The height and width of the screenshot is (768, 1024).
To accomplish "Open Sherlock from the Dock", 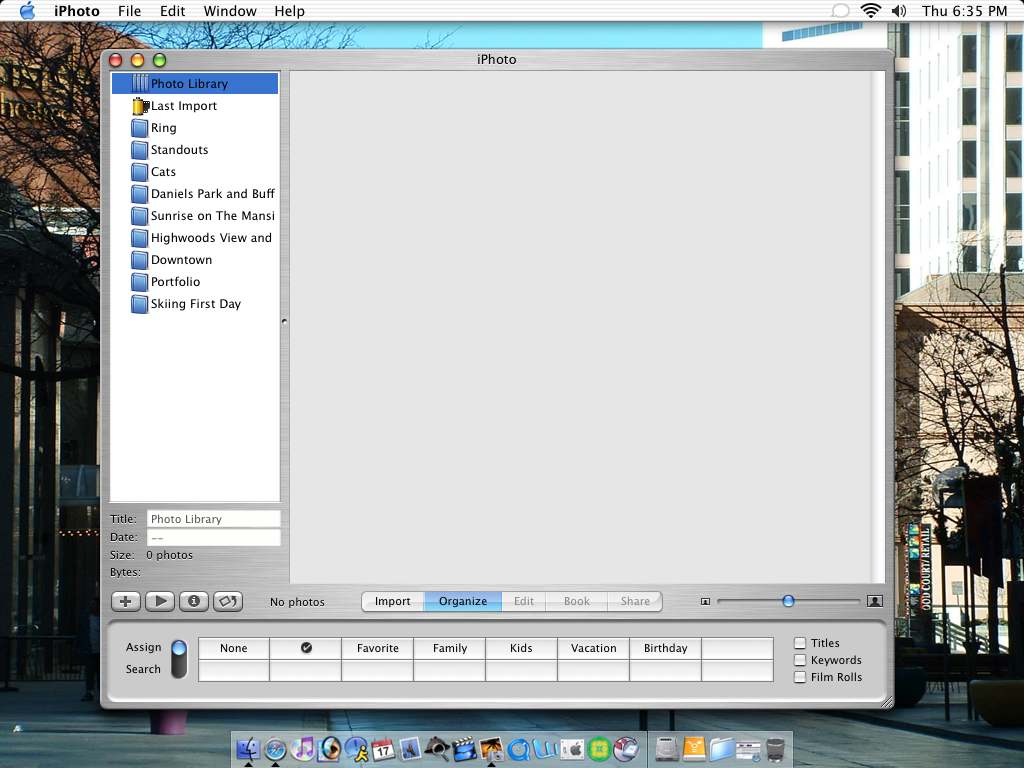I will [x=437, y=748].
